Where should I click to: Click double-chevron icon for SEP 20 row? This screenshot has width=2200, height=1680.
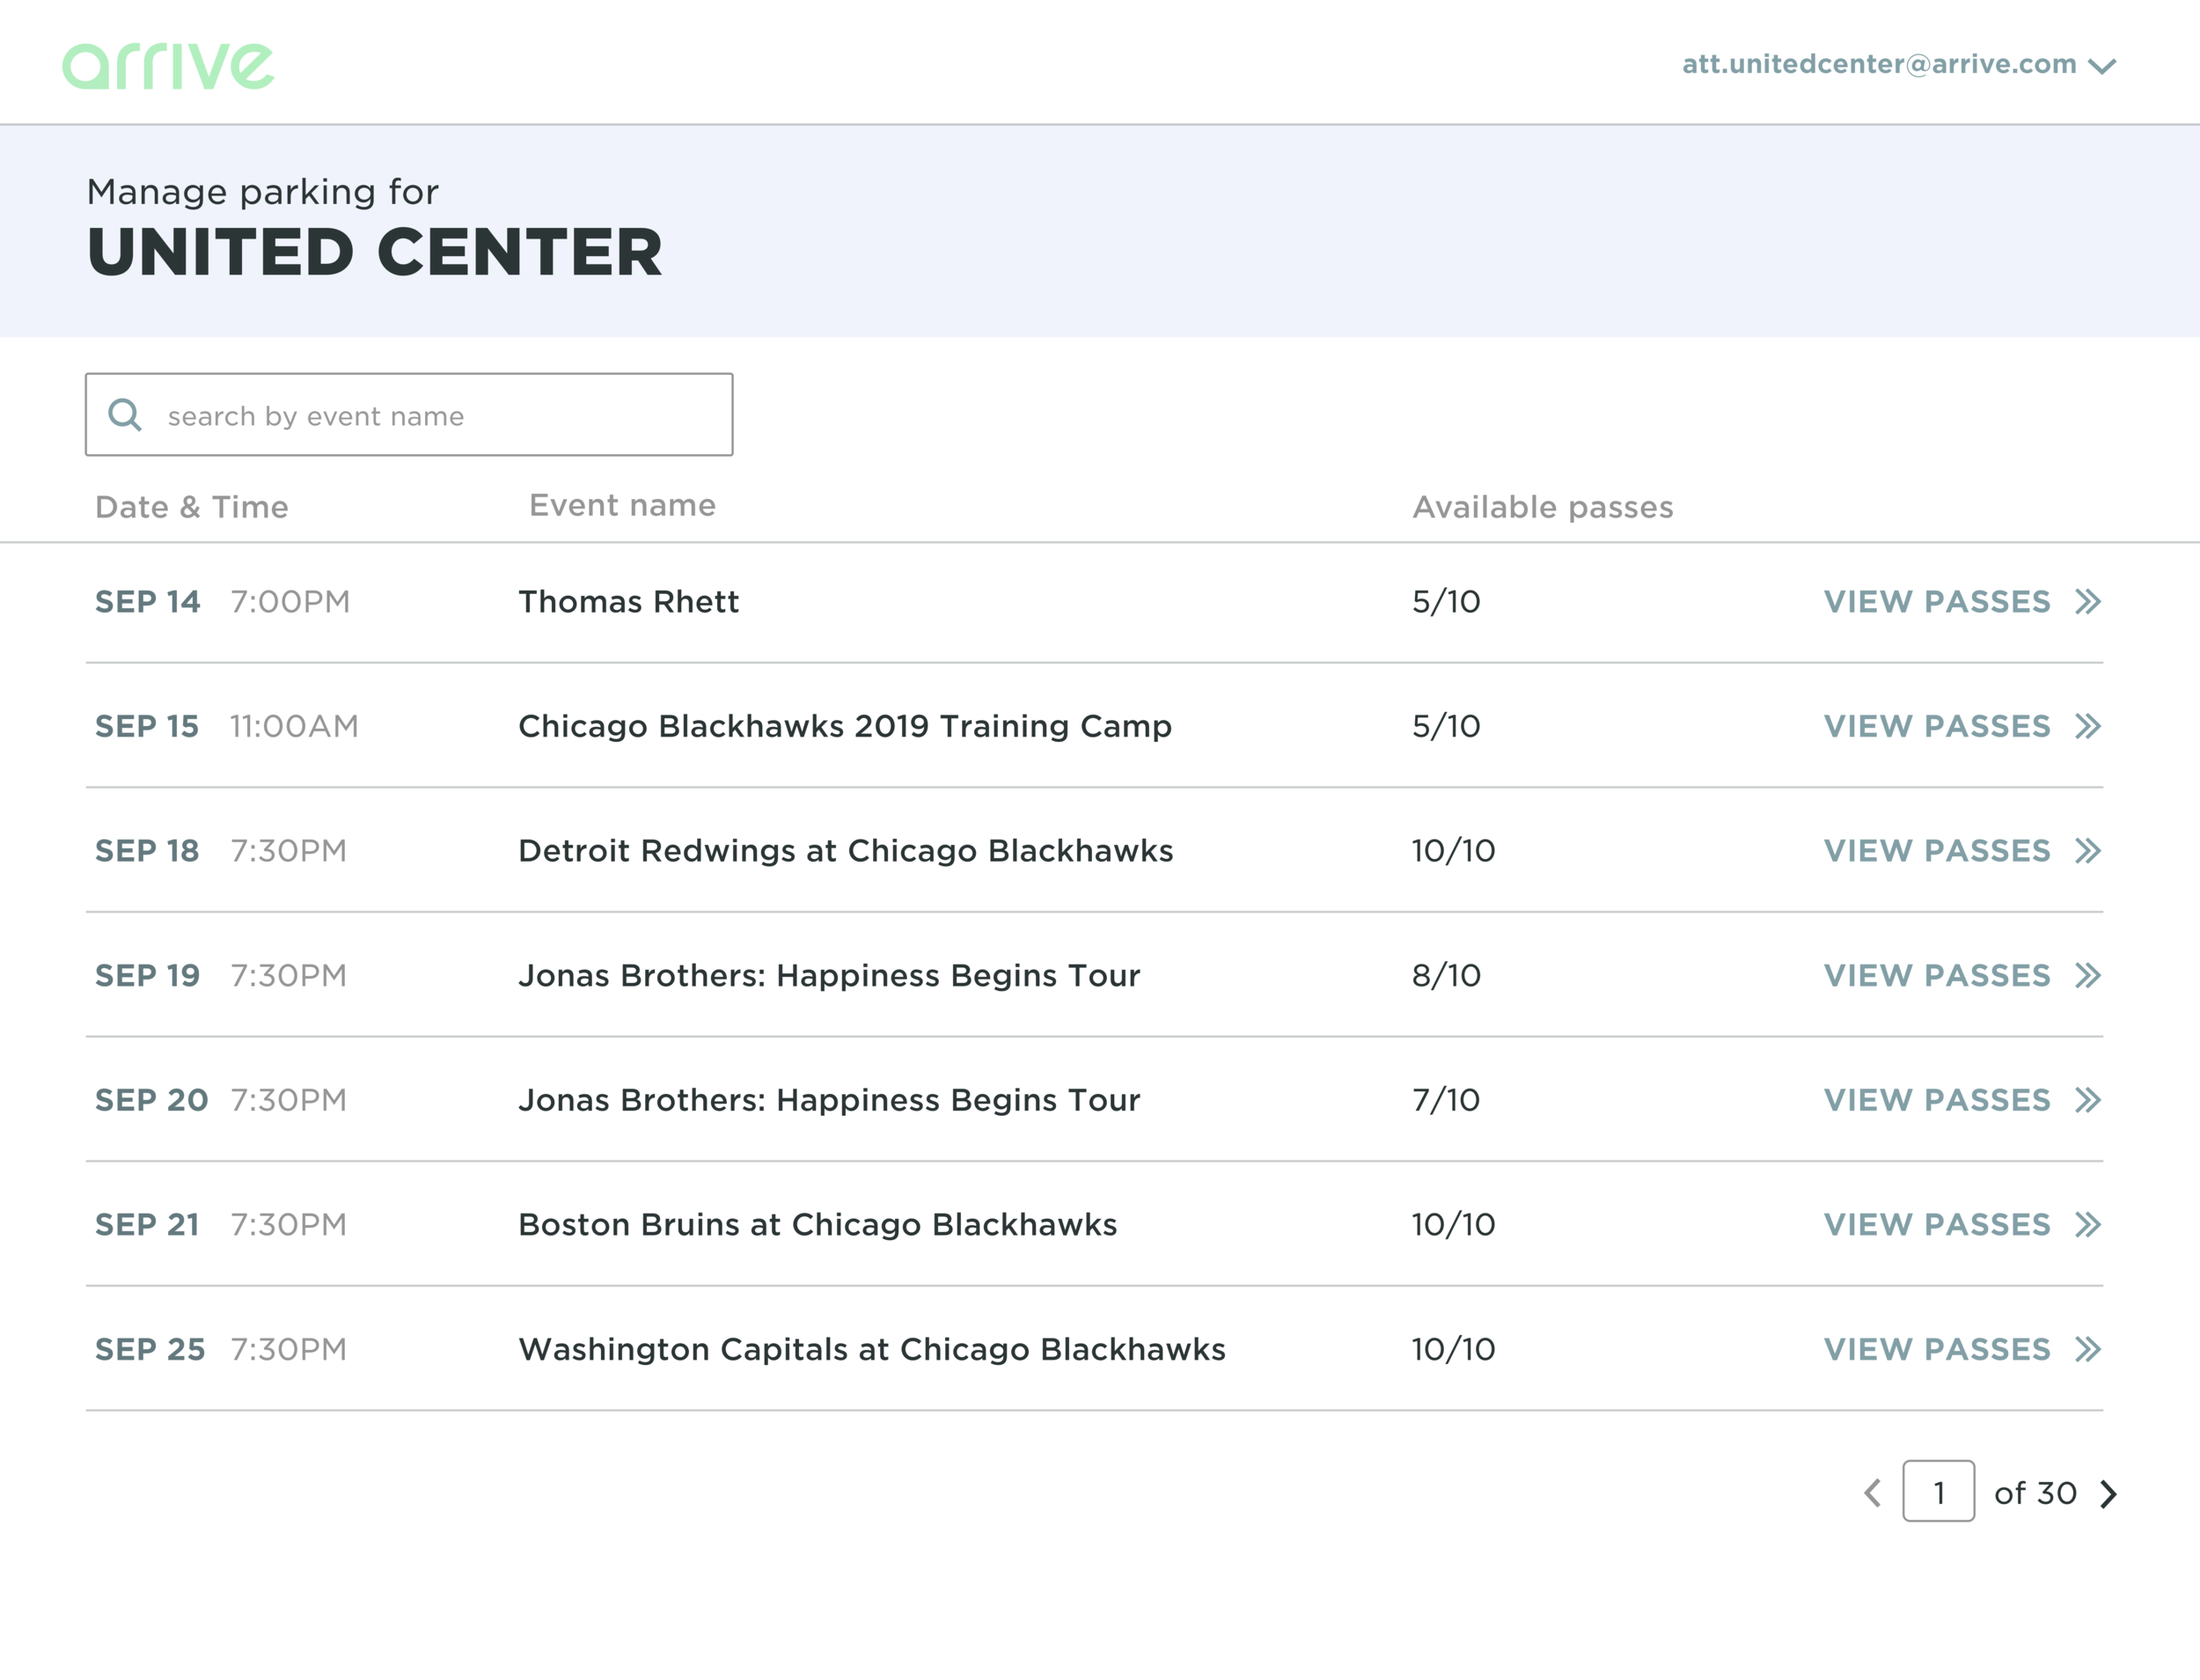tap(2088, 1100)
